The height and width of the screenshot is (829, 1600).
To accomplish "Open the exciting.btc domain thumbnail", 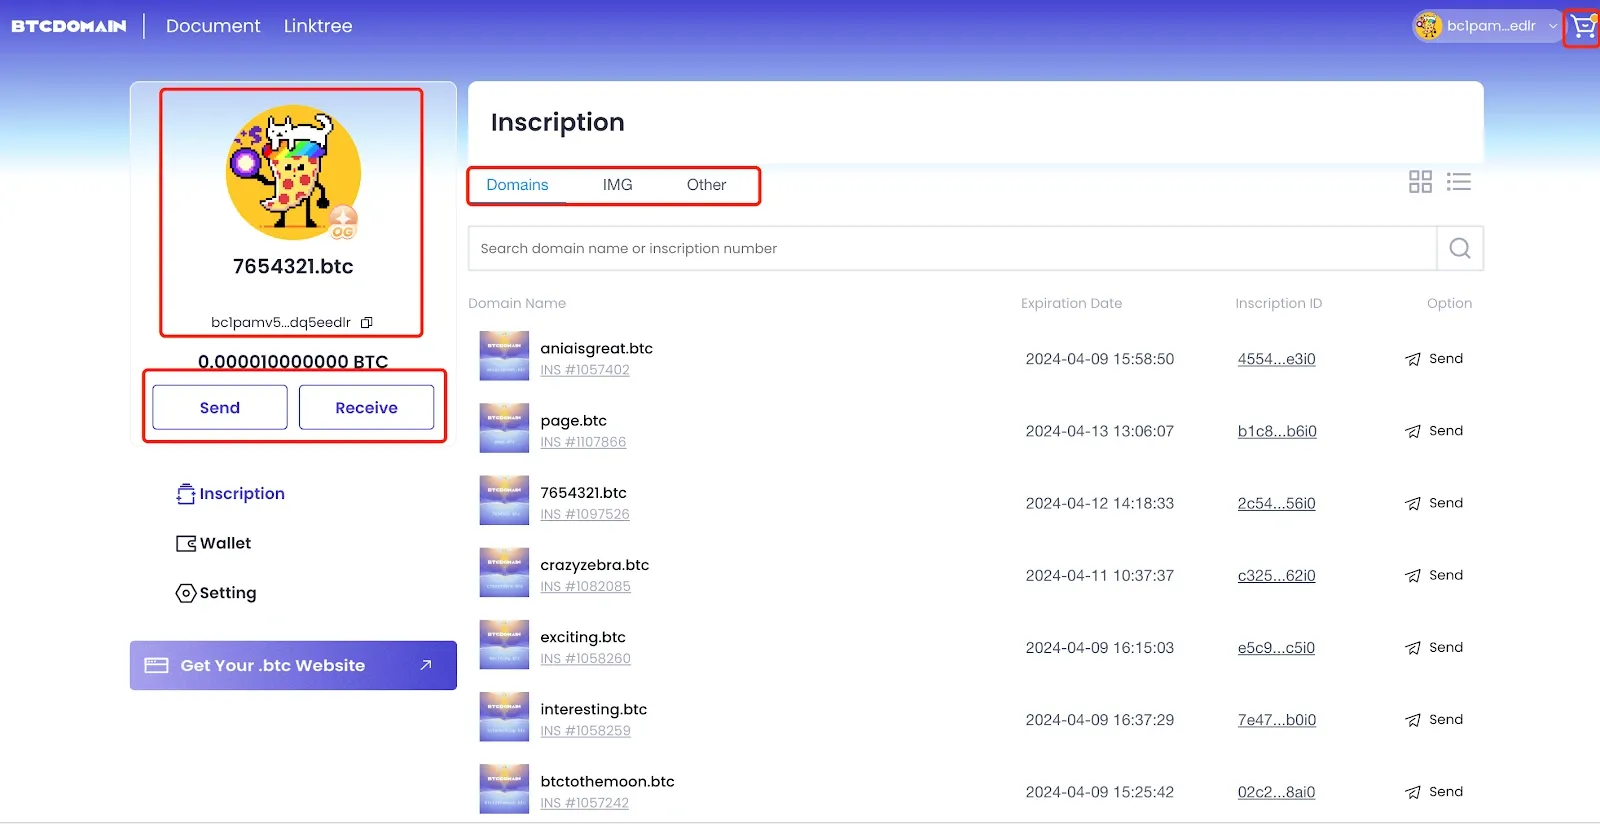I will click(x=504, y=645).
